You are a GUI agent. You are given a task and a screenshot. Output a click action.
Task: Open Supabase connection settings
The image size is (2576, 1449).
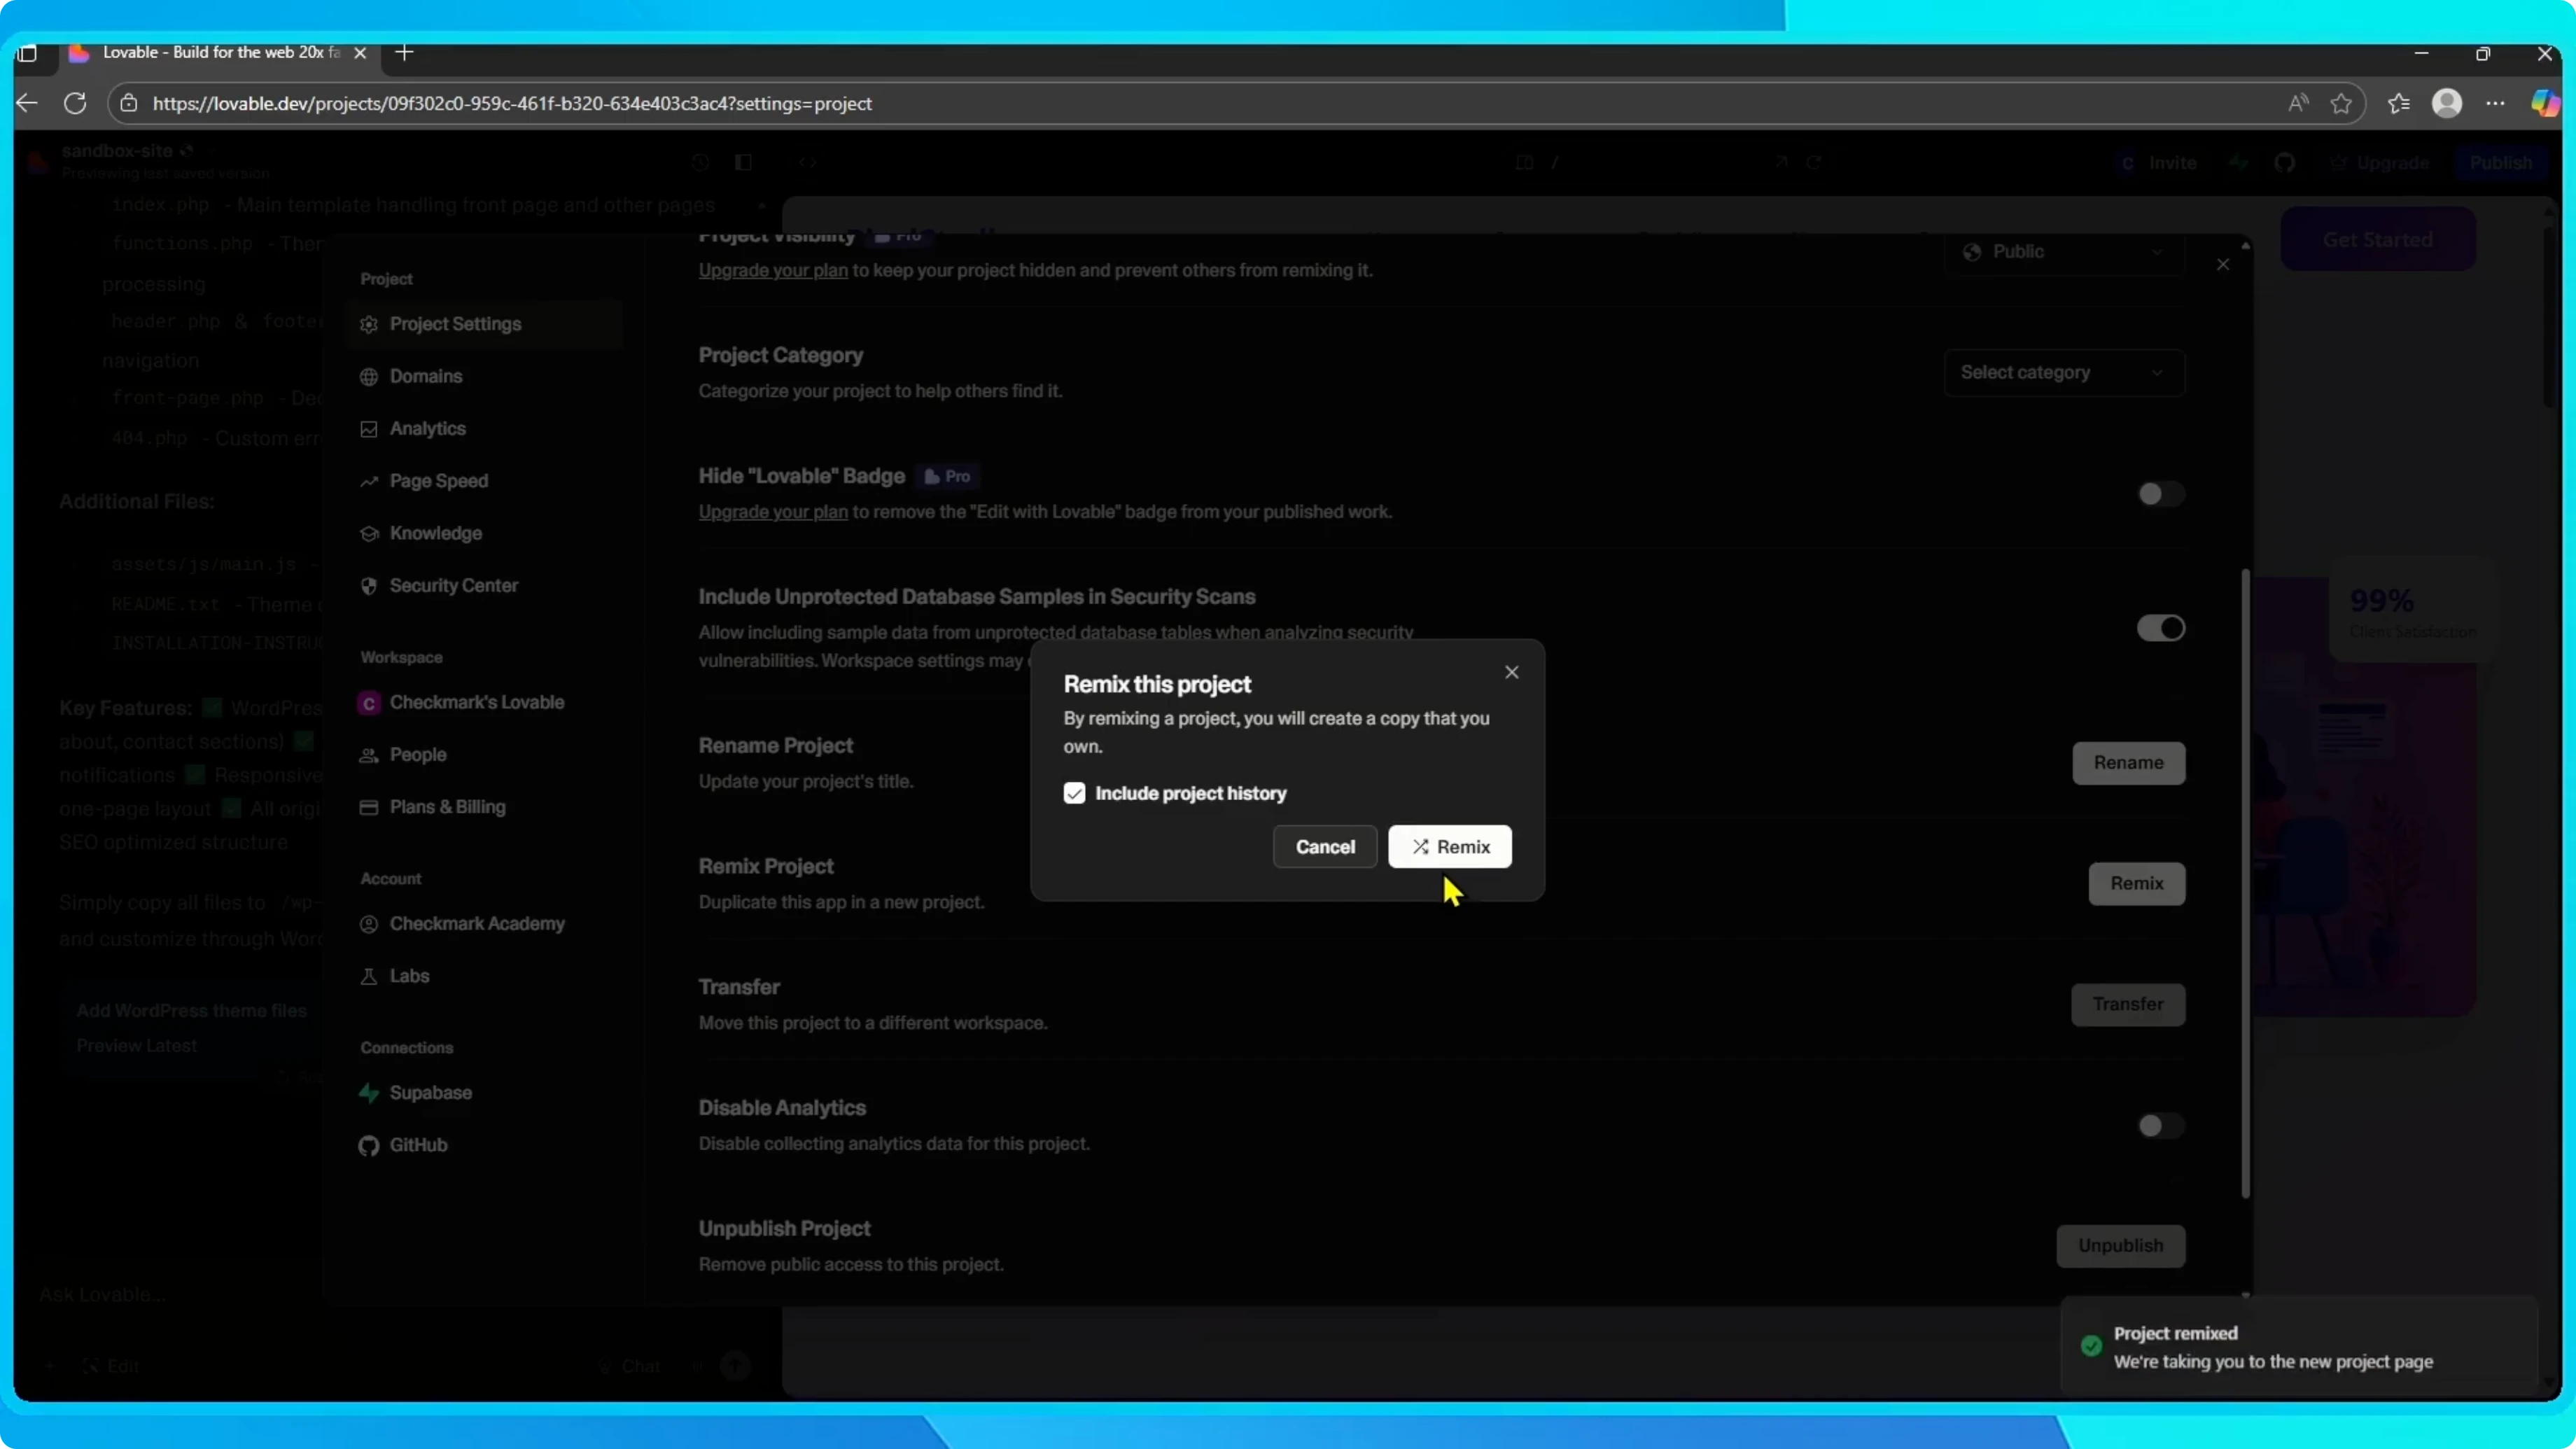pos(482,1092)
